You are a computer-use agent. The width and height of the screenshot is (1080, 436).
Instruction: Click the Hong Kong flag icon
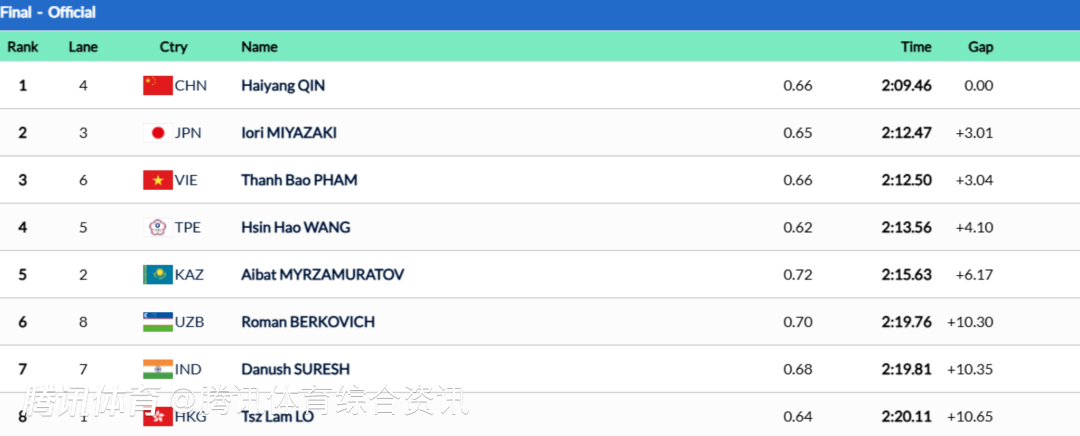point(158,416)
